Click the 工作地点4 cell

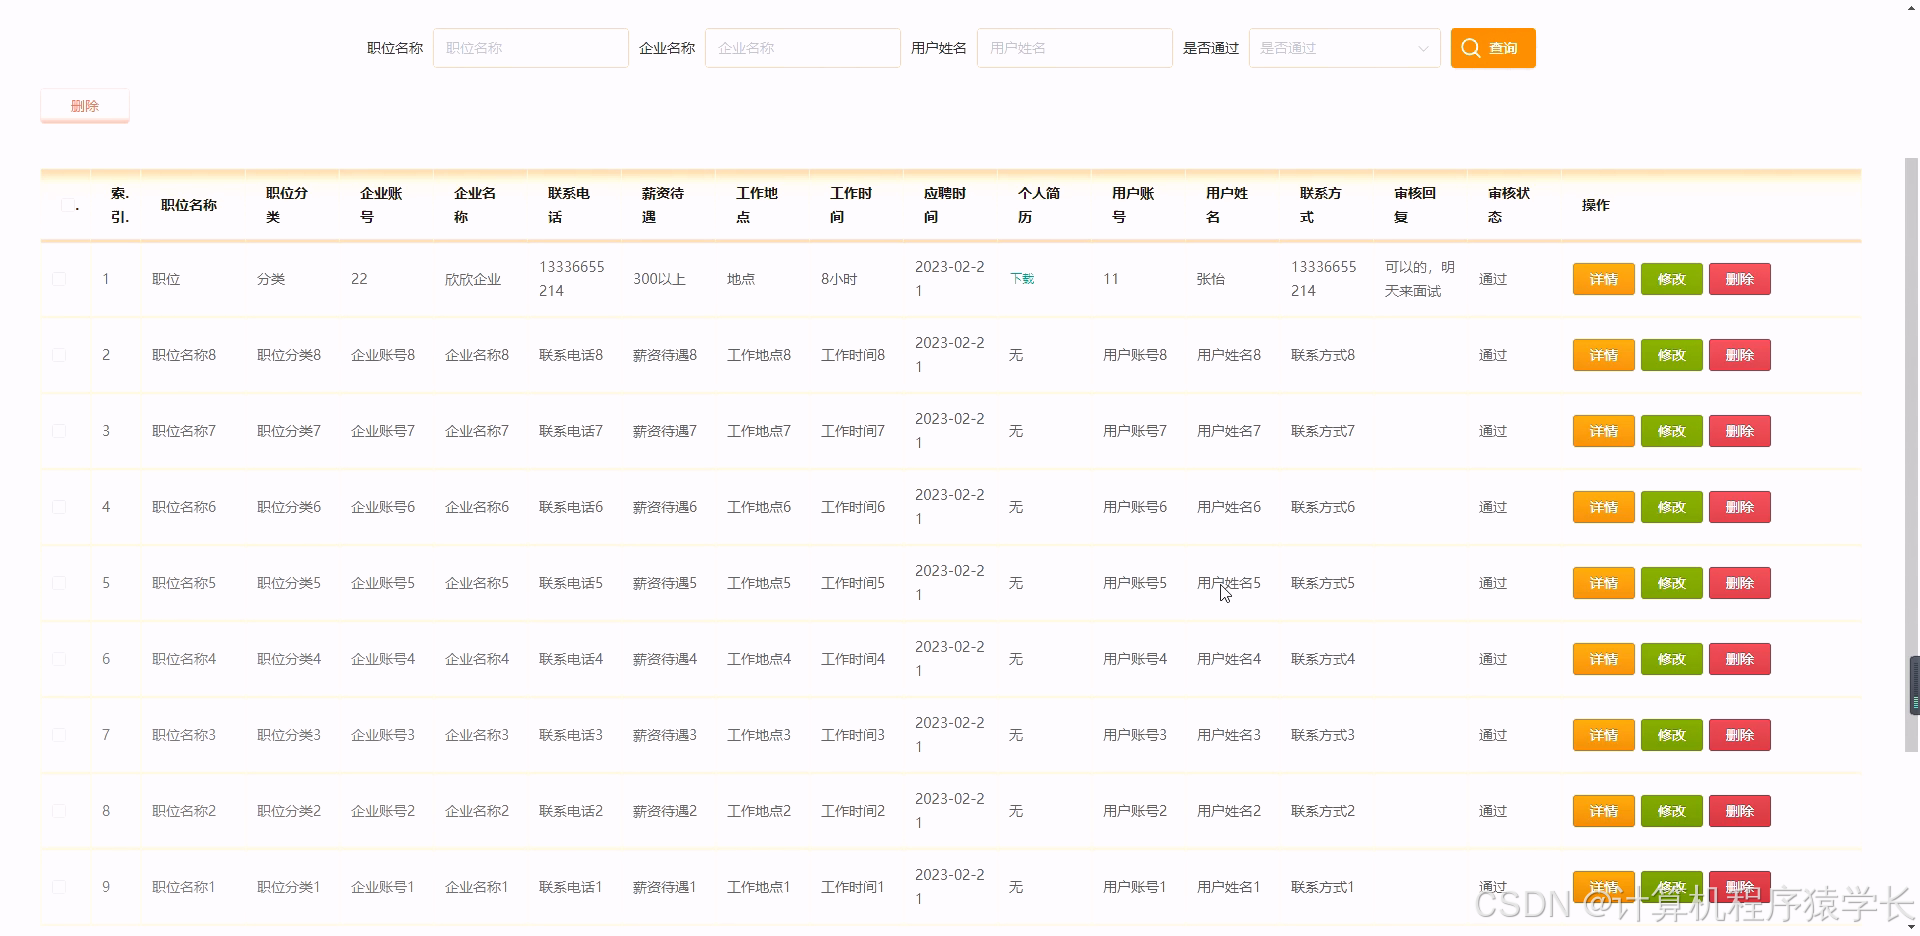[759, 659]
